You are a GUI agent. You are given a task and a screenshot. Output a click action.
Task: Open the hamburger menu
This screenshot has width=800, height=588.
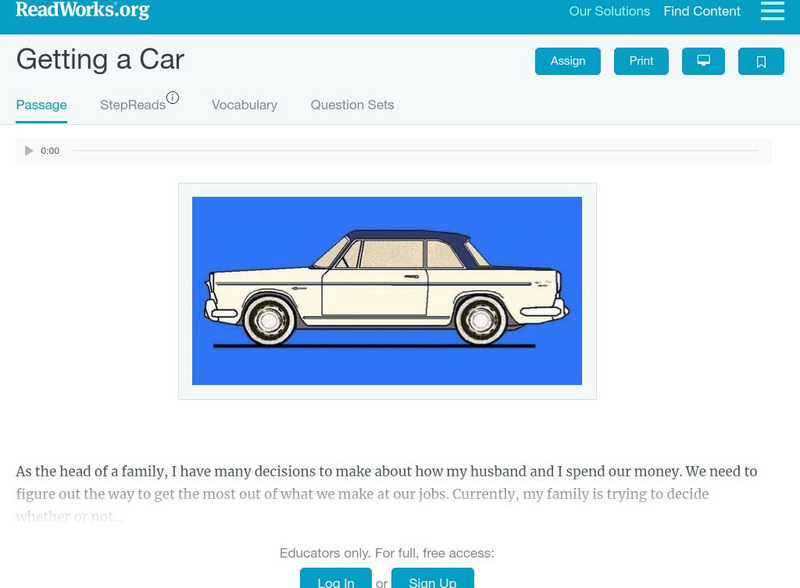pyautogui.click(x=772, y=11)
